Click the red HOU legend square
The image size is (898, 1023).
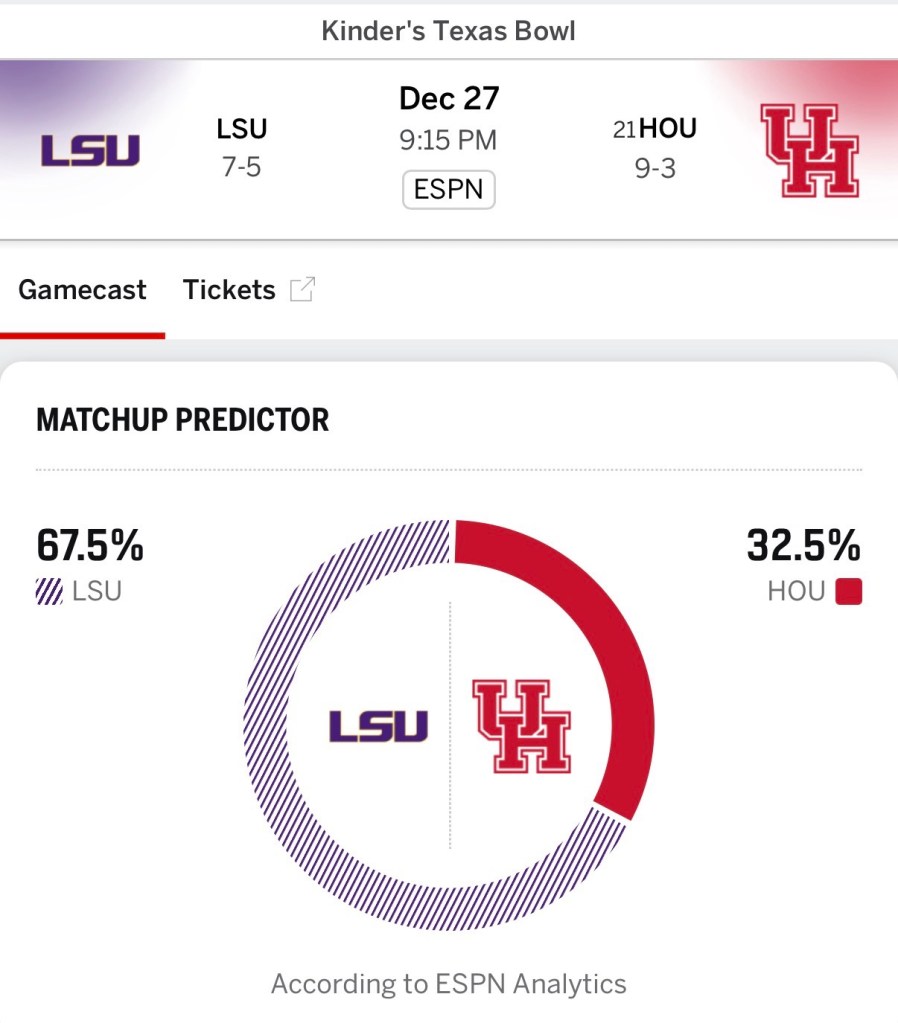[848, 592]
